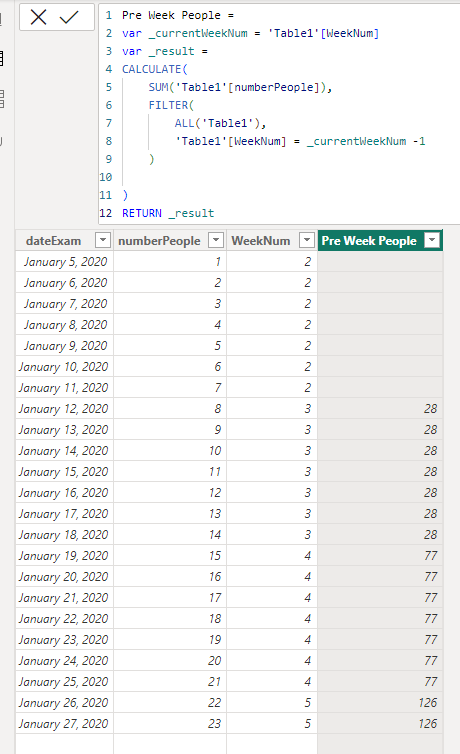The height and width of the screenshot is (754, 460).
Task: Open the numberPeople column filter dropdown
Action: click(216, 240)
